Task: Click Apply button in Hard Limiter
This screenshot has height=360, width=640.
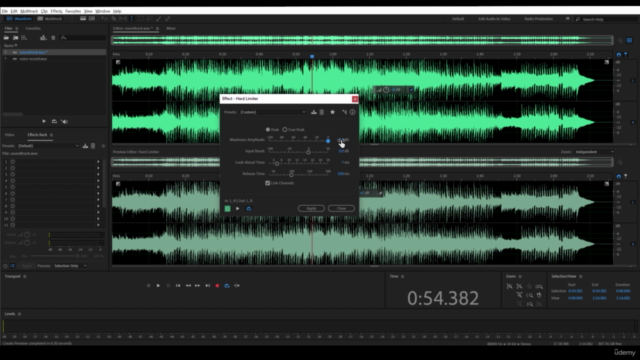Action: [311, 209]
